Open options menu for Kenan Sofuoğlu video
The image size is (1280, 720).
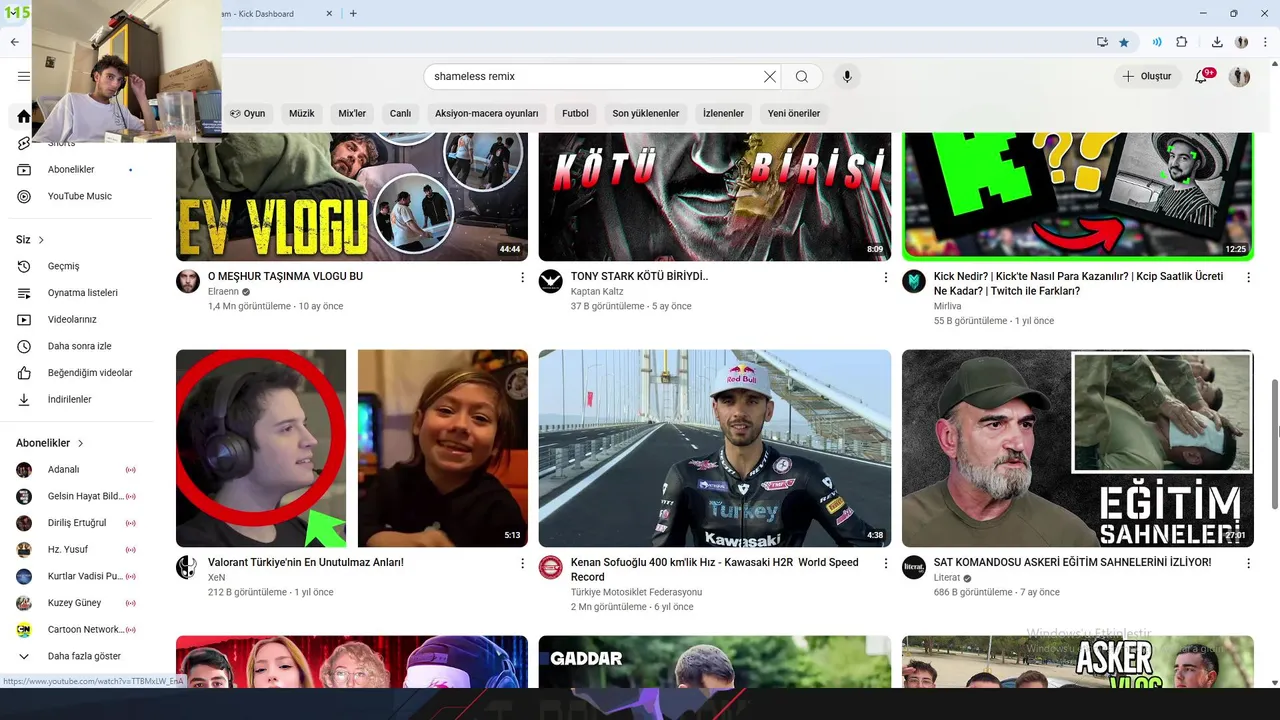(885, 563)
